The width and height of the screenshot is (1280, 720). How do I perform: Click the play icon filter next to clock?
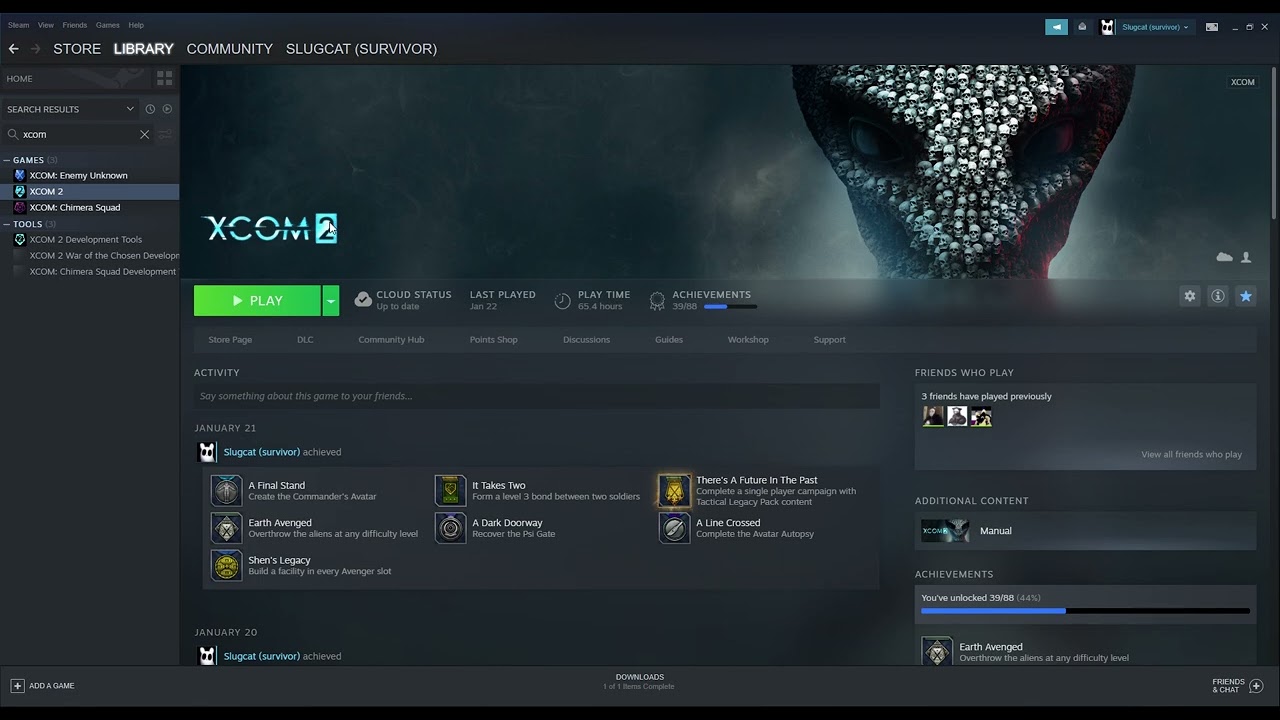pyautogui.click(x=167, y=109)
